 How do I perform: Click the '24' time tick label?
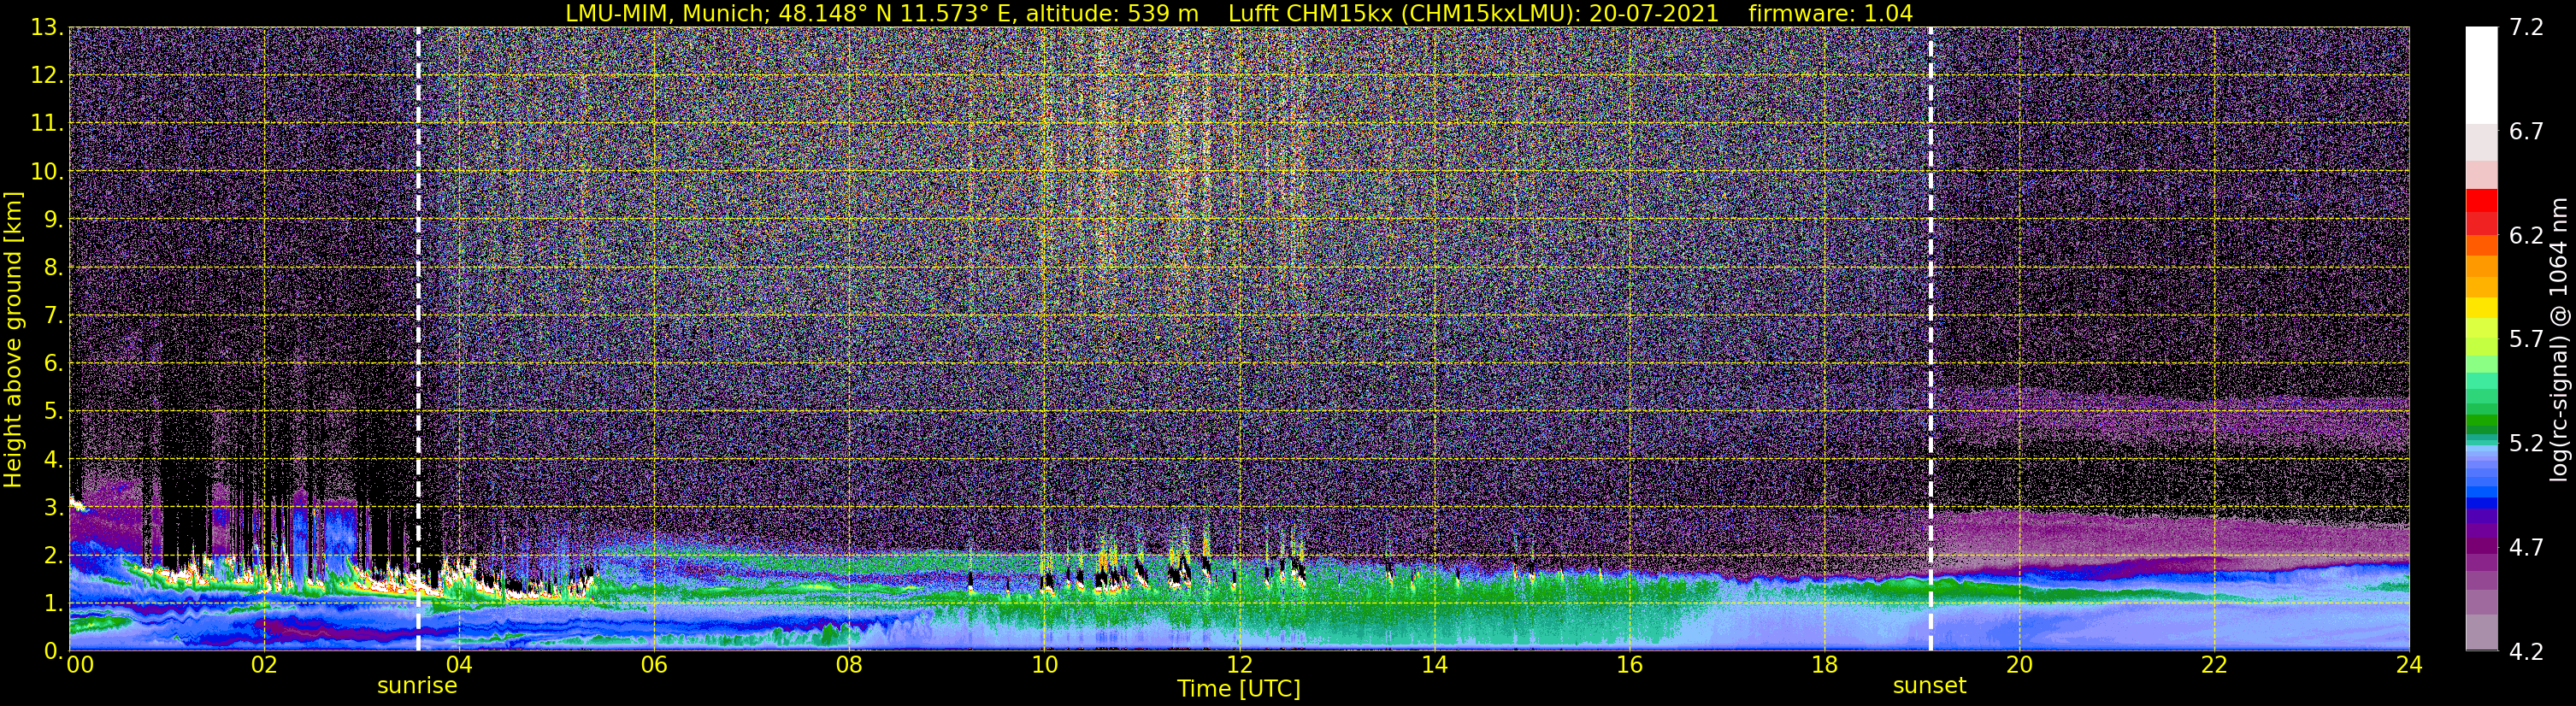(2409, 665)
